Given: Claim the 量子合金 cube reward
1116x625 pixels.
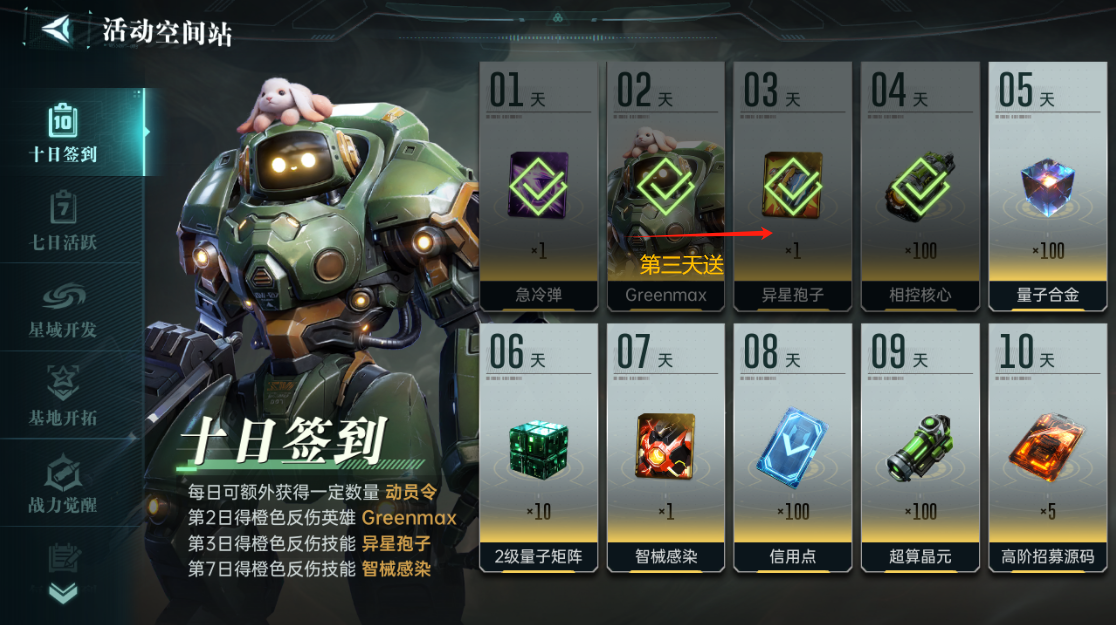Looking at the screenshot, I should [x=1047, y=187].
